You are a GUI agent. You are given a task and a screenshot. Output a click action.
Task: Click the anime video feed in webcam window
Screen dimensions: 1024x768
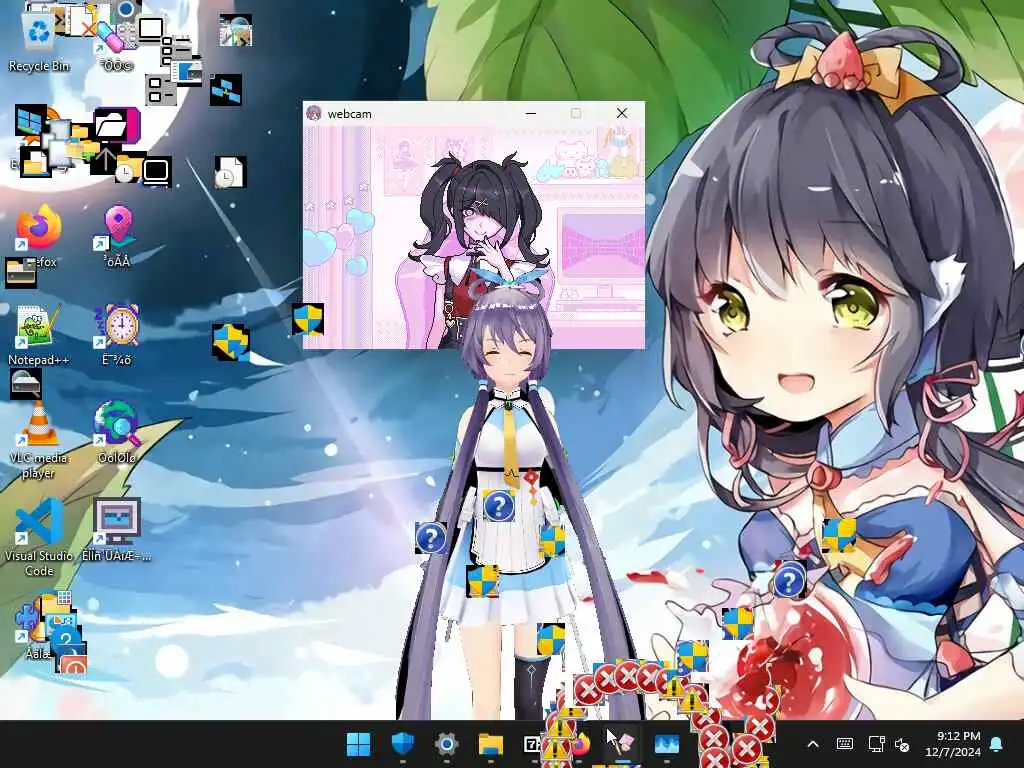tap(473, 238)
